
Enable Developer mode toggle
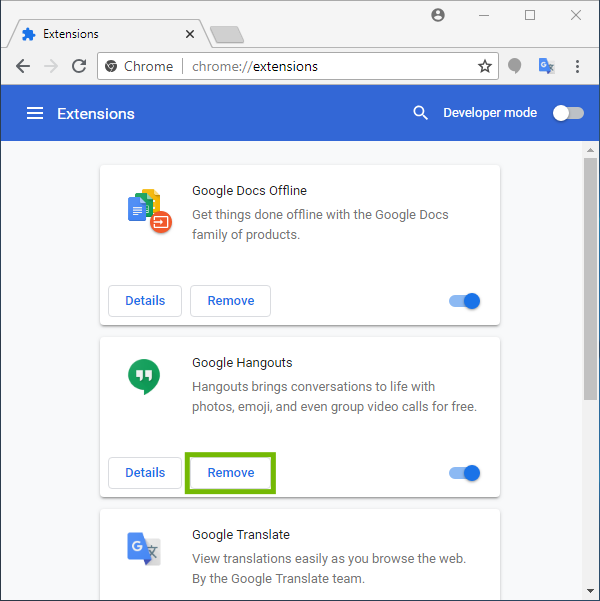click(x=568, y=113)
